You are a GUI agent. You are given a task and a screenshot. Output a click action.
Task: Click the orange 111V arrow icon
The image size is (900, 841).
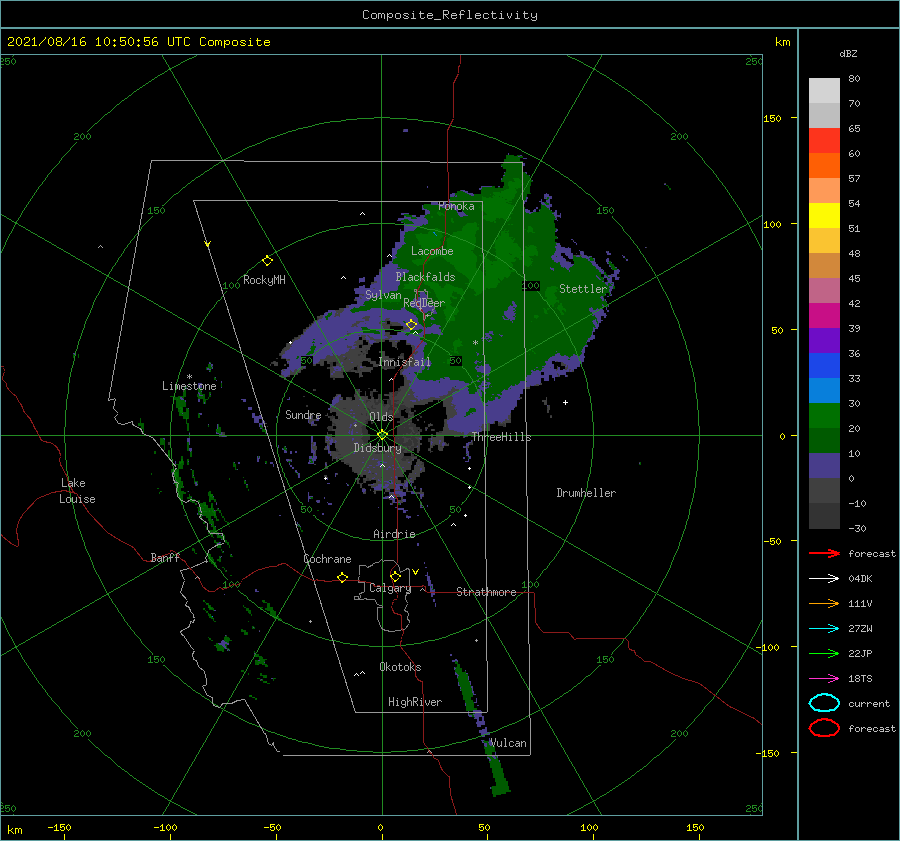click(824, 603)
